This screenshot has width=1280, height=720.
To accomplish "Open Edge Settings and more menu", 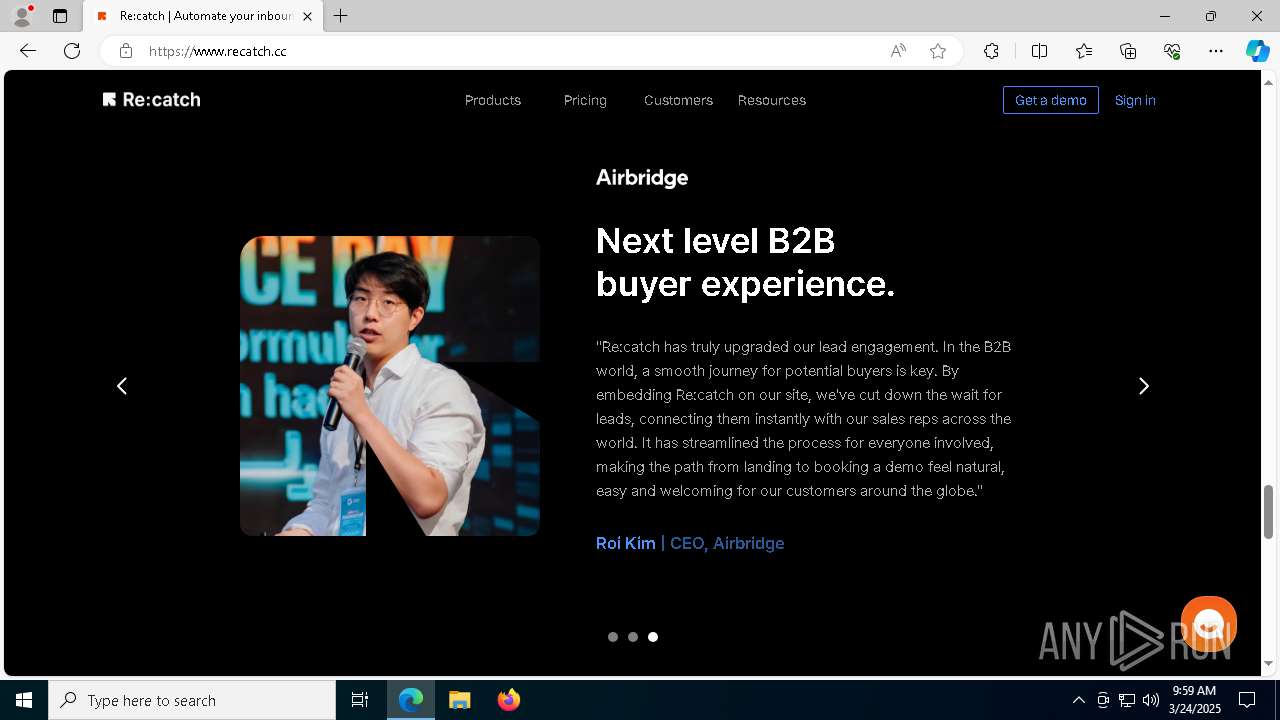I will click(1216, 51).
